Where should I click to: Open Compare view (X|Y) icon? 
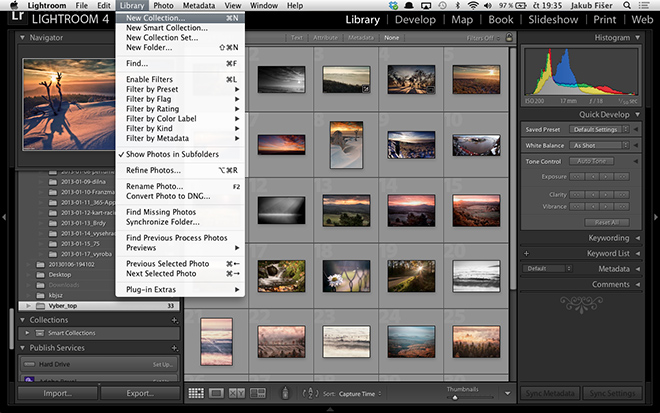236,394
